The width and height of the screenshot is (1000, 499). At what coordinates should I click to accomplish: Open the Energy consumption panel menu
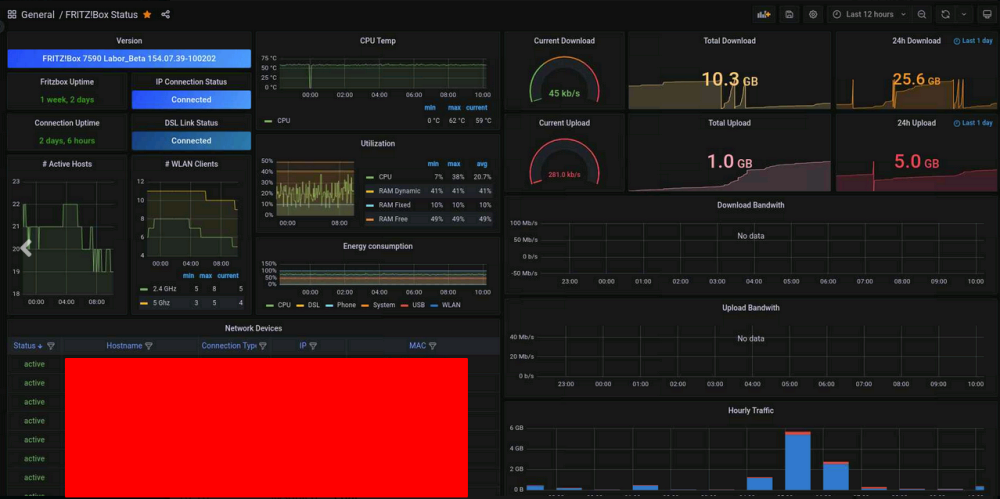[x=378, y=246]
